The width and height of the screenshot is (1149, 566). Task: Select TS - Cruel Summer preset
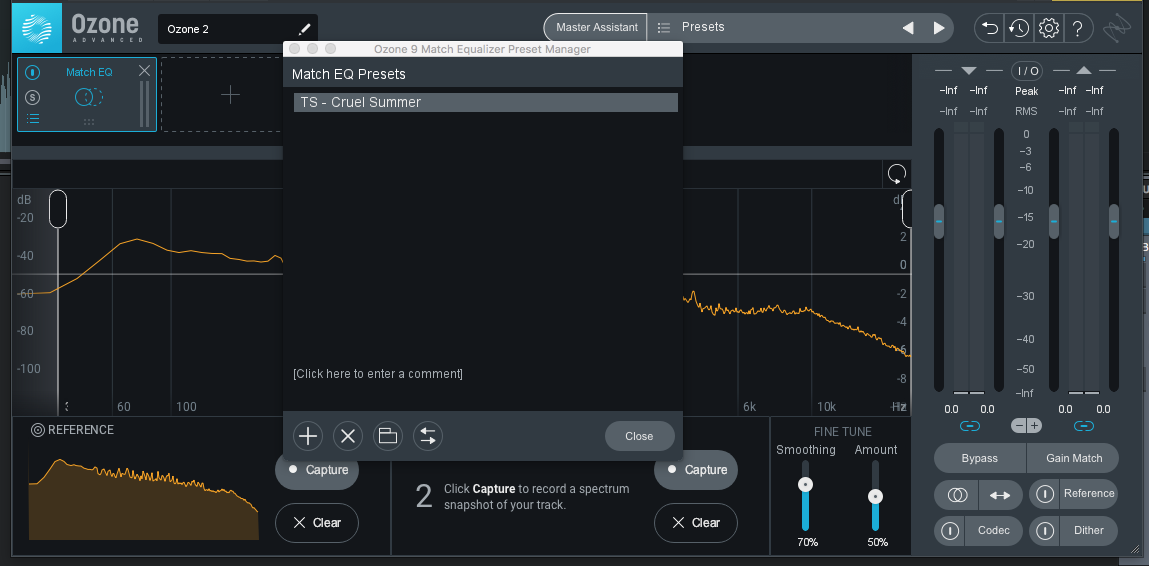pyautogui.click(x=486, y=103)
